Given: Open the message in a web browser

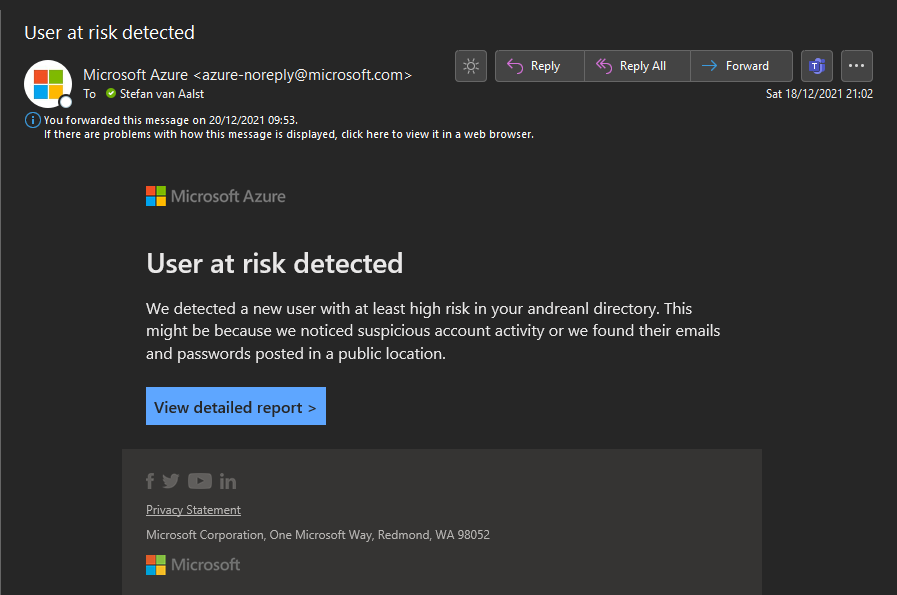Looking at the screenshot, I should (289, 134).
